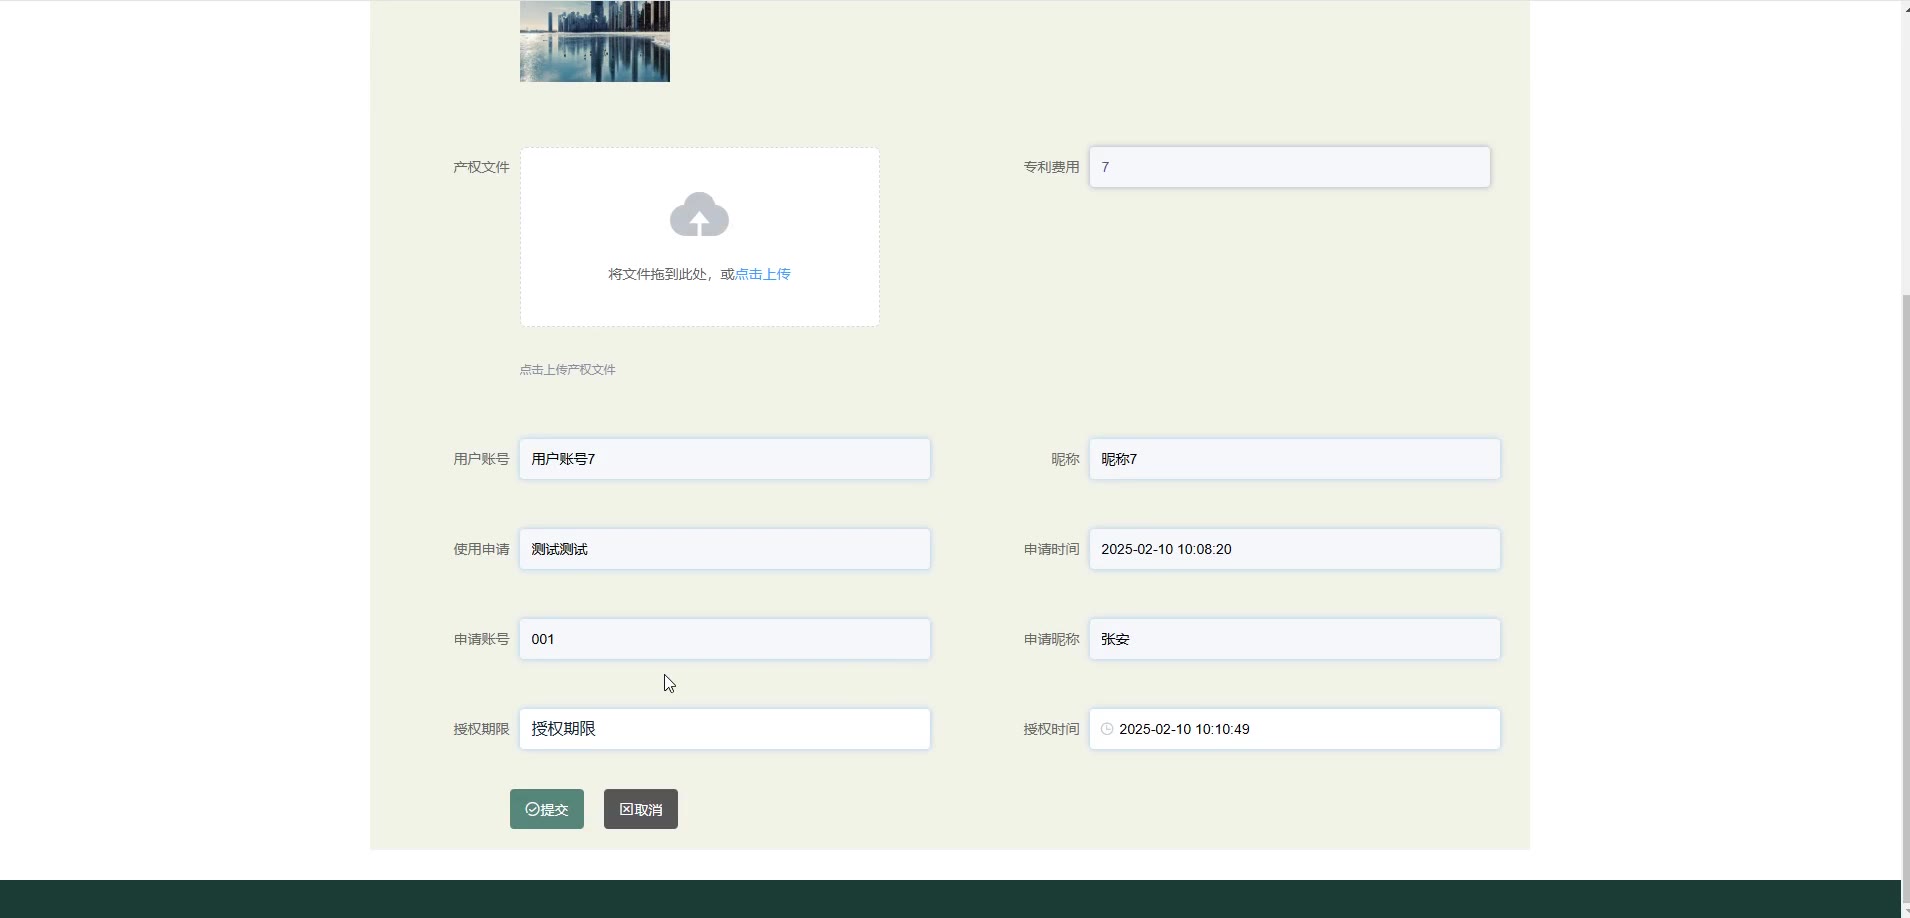This screenshot has height=918, width=1910.
Task: Click the 用户账号 input field
Action: point(724,459)
